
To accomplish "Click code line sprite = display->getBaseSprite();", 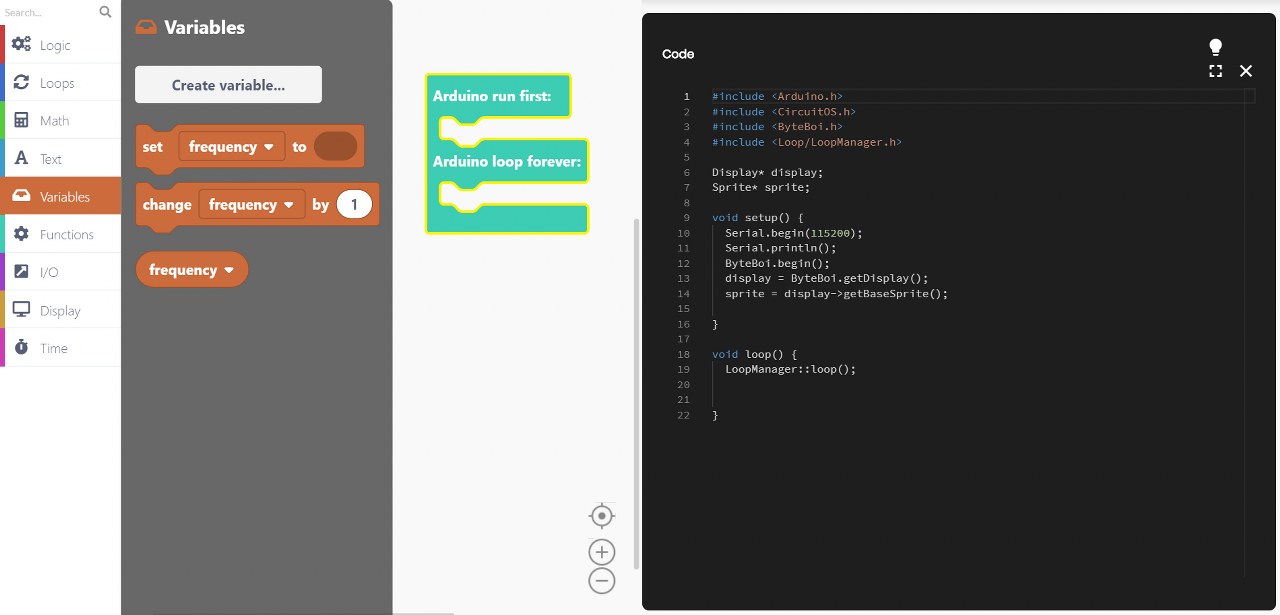I will pyautogui.click(x=836, y=294).
